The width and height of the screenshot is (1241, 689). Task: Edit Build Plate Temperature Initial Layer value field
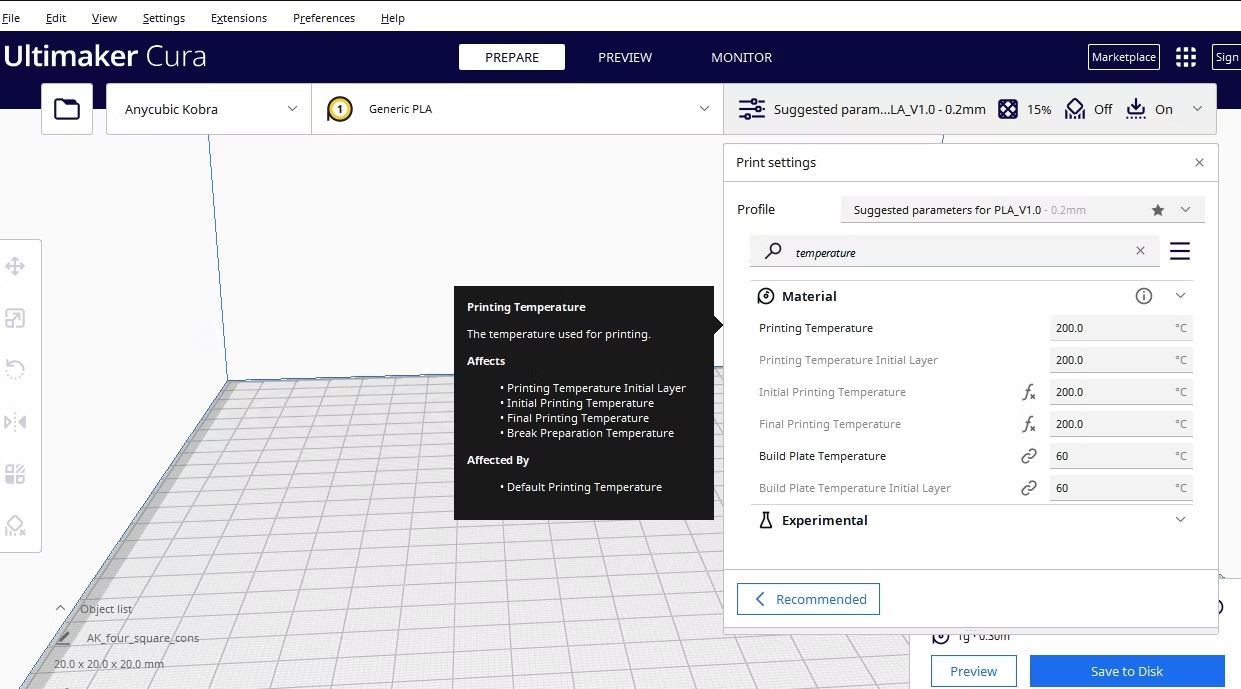point(1121,488)
